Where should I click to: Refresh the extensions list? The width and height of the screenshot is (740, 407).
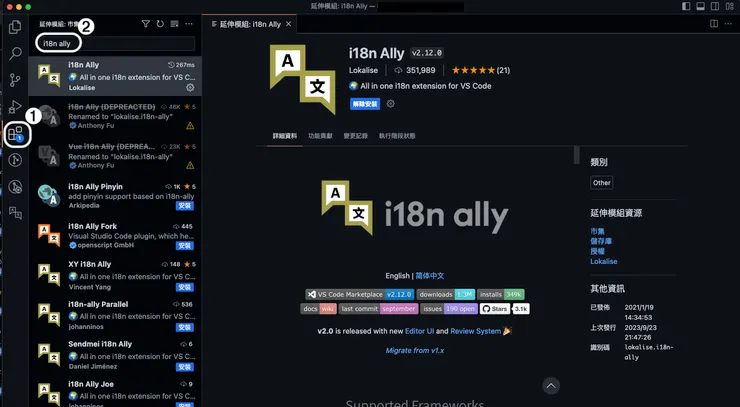point(160,24)
